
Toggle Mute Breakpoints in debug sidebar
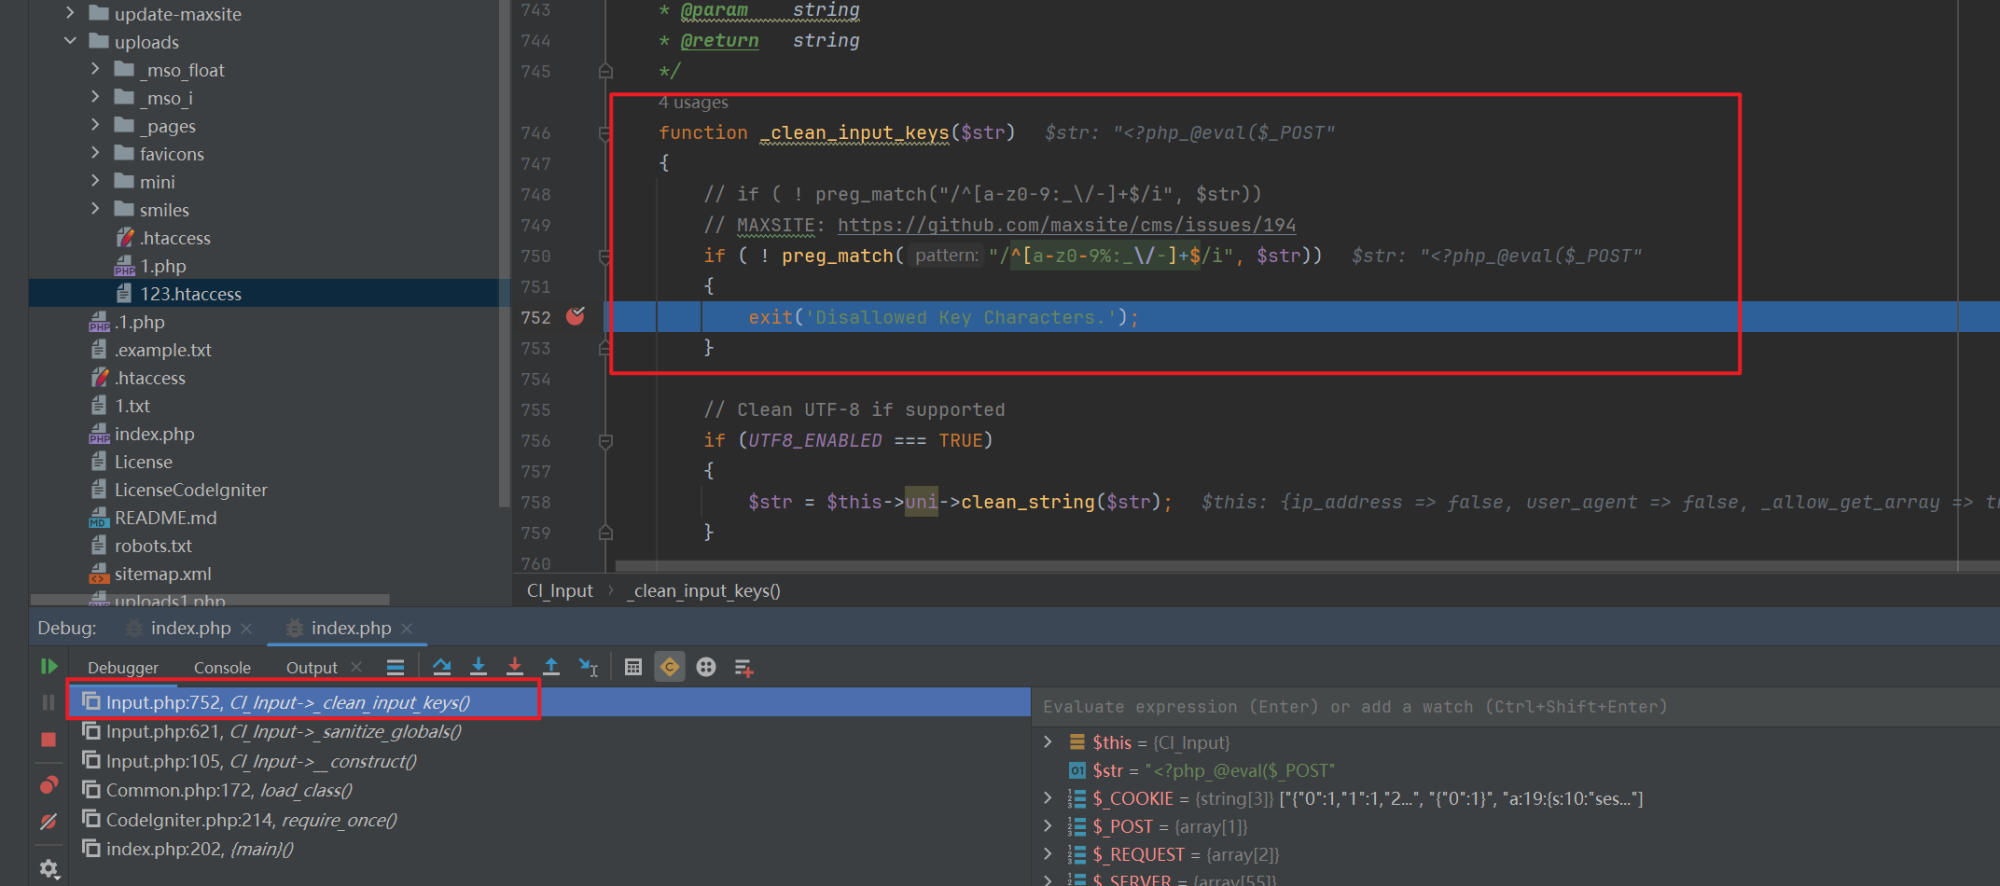(48, 822)
